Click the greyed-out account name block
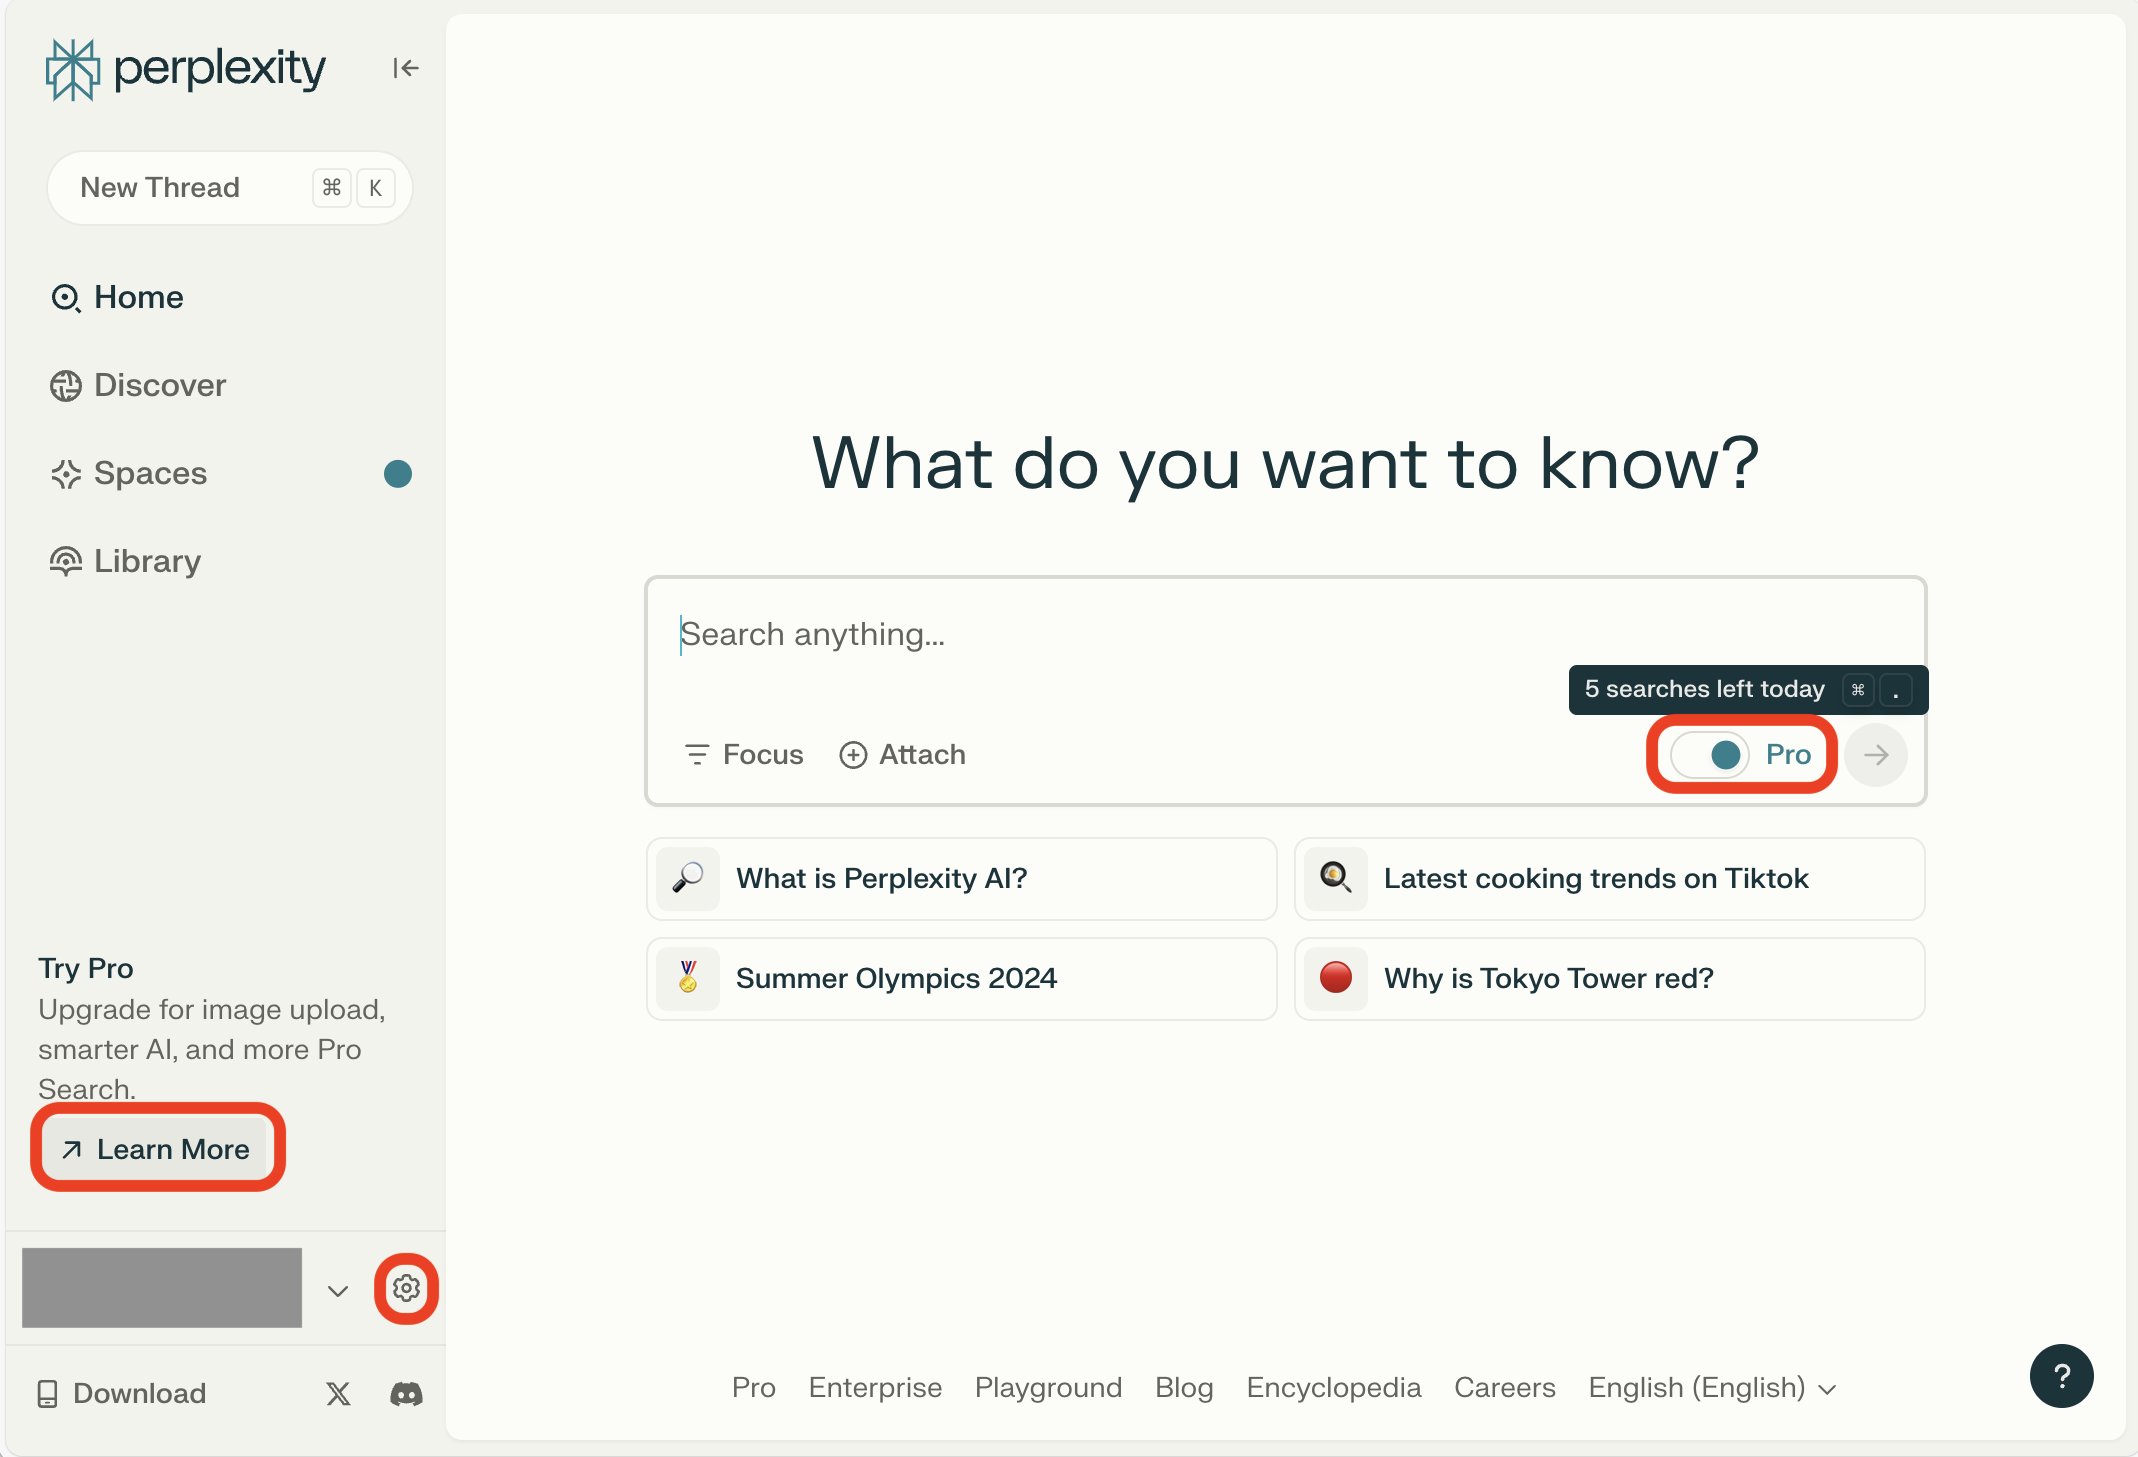Viewport: 2138px width, 1457px height. click(162, 1288)
